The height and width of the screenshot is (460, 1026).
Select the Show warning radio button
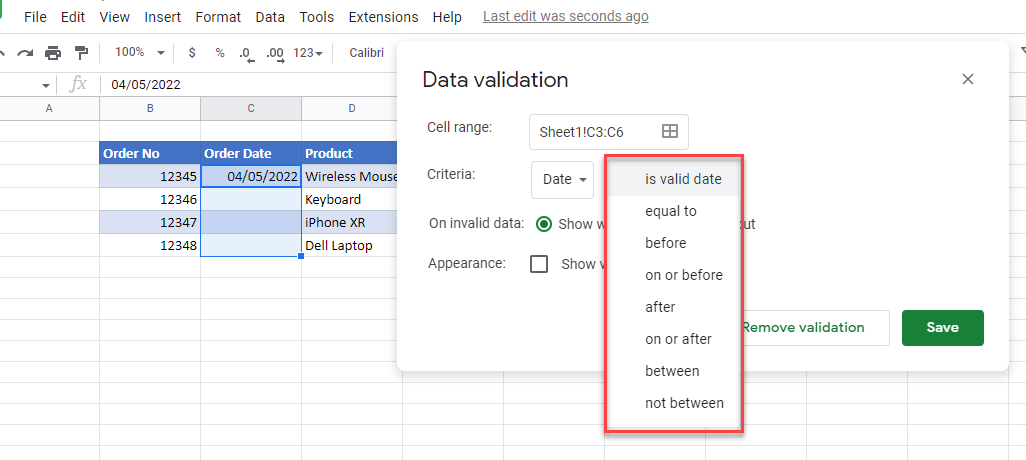point(544,224)
